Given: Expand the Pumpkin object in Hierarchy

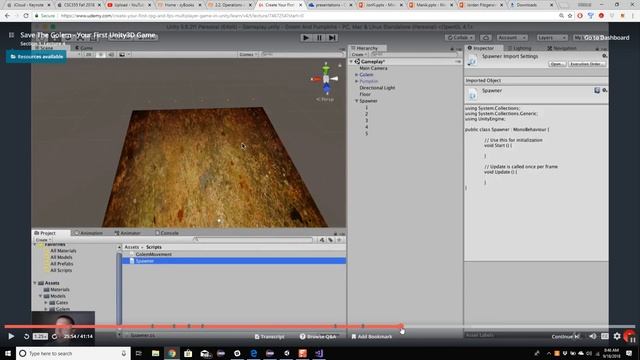Looking at the screenshot, I should click(x=356, y=81).
